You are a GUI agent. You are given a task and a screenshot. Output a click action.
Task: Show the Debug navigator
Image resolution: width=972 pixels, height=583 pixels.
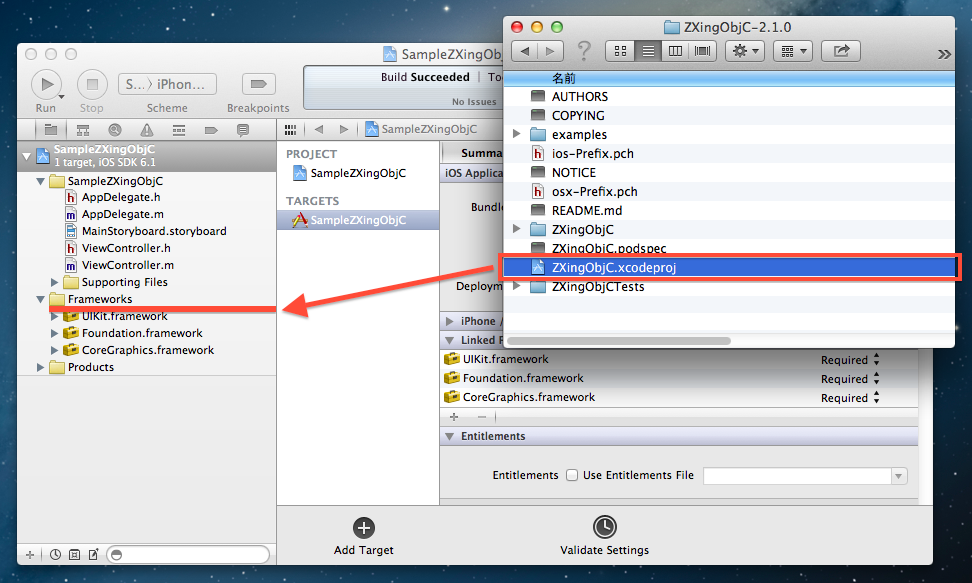tap(179, 130)
